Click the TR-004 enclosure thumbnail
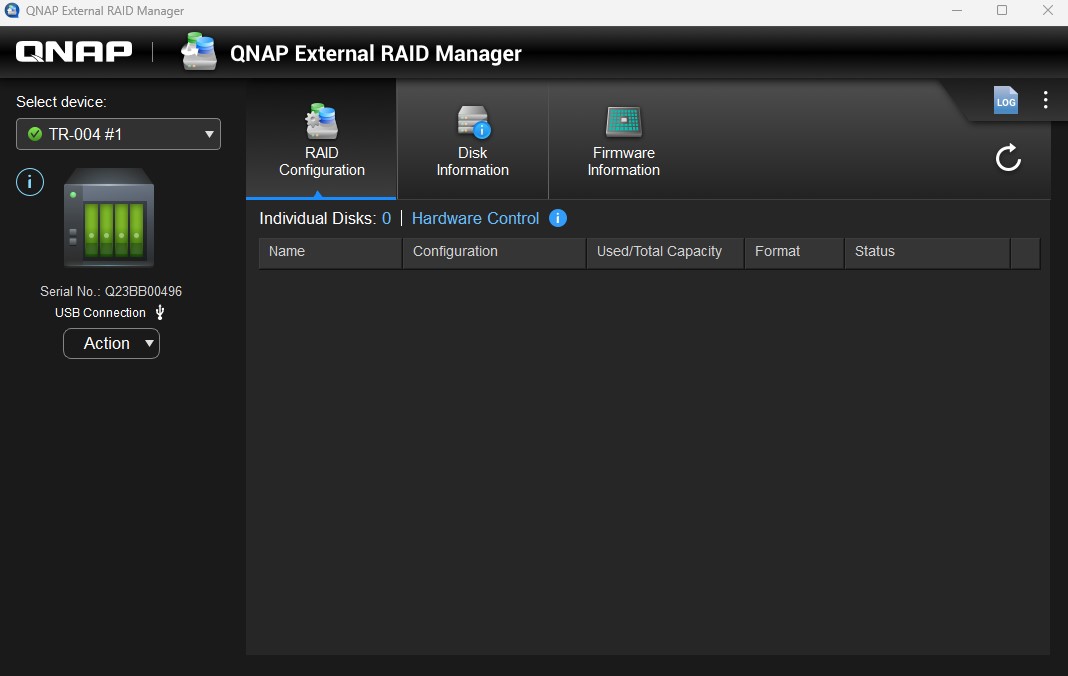This screenshot has height=676, width=1068. click(108, 218)
